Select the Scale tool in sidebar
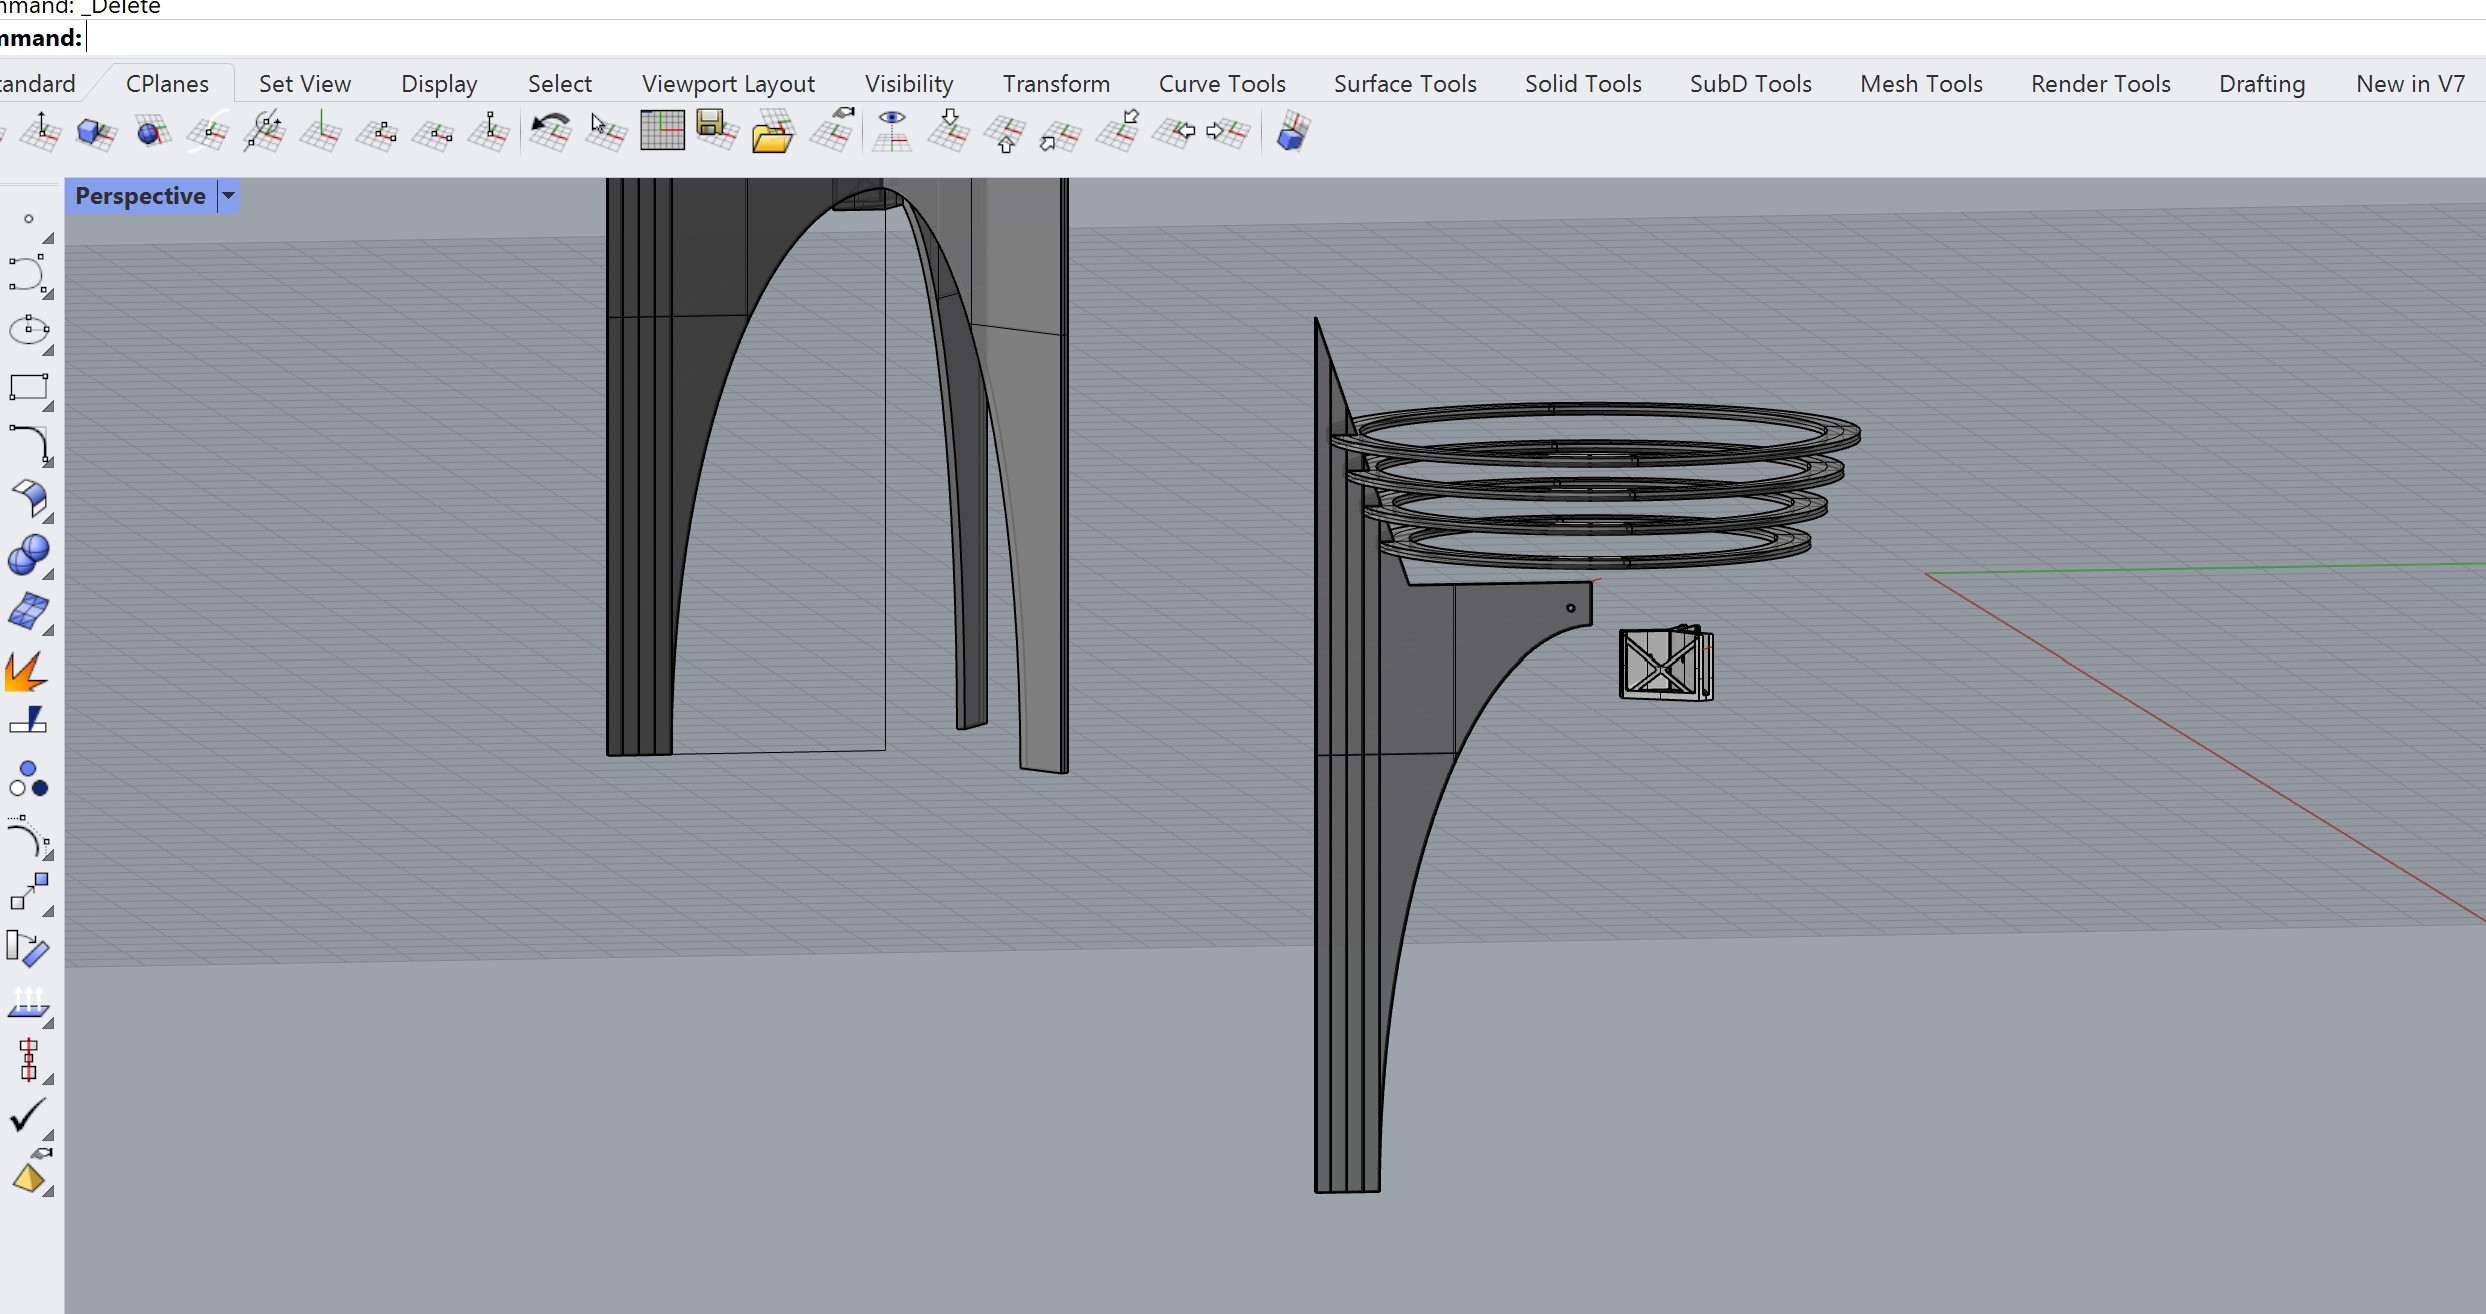Image resolution: width=2486 pixels, height=1314 pixels. pyautogui.click(x=29, y=893)
